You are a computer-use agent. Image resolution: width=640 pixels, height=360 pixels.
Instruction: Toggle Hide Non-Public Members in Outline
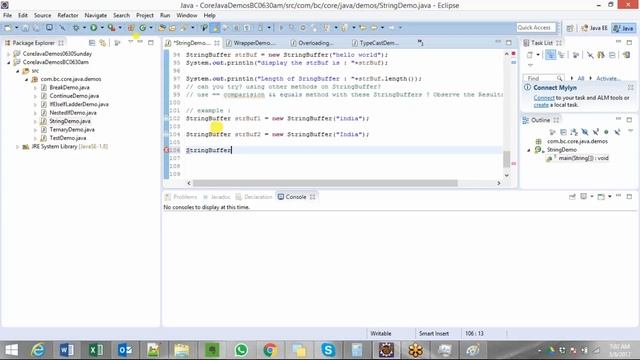pos(607,132)
